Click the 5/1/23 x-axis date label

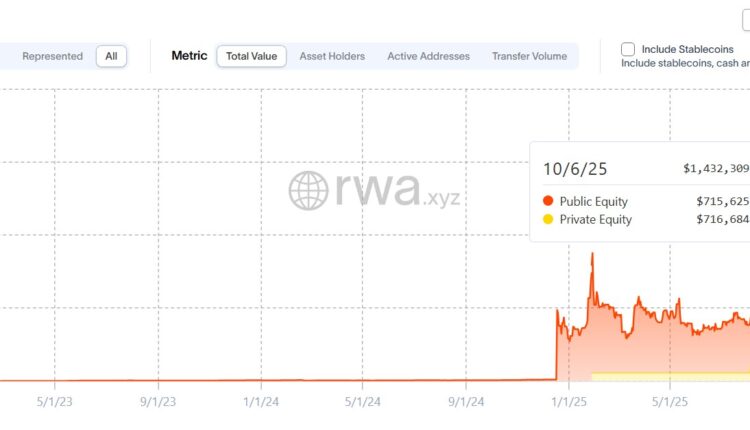(52, 401)
